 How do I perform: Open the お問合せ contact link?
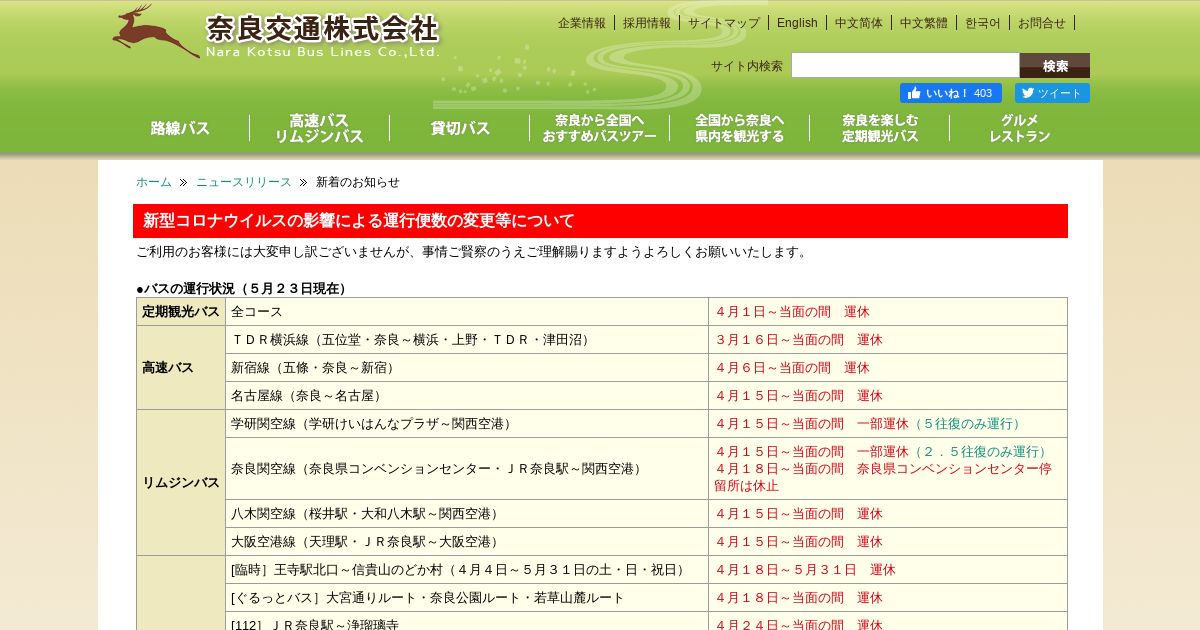(x=1042, y=23)
